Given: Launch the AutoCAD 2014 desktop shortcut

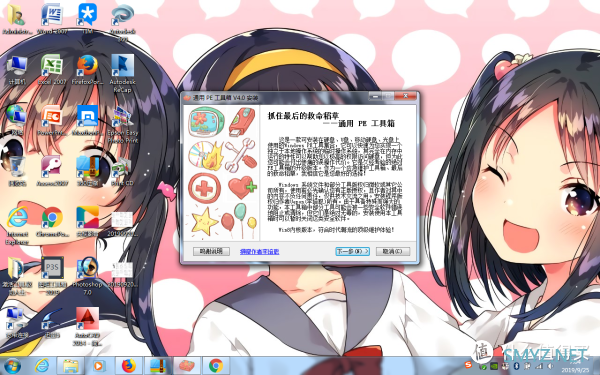Looking at the screenshot, I should [87, 327].
